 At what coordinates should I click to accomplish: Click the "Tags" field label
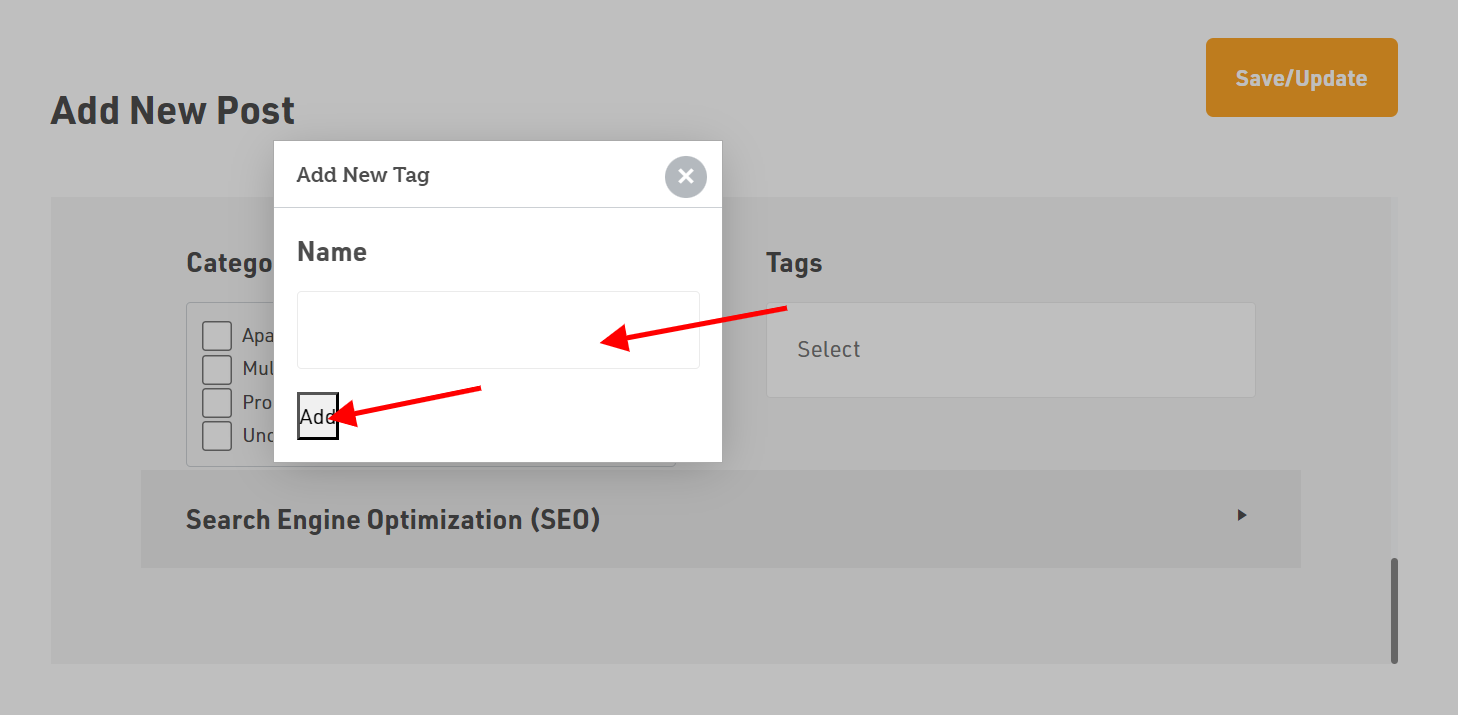(x=794, y=263)
